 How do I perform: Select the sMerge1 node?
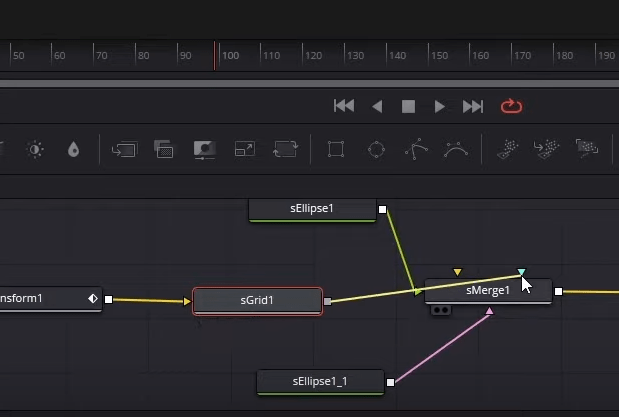[x=488, y=291]
